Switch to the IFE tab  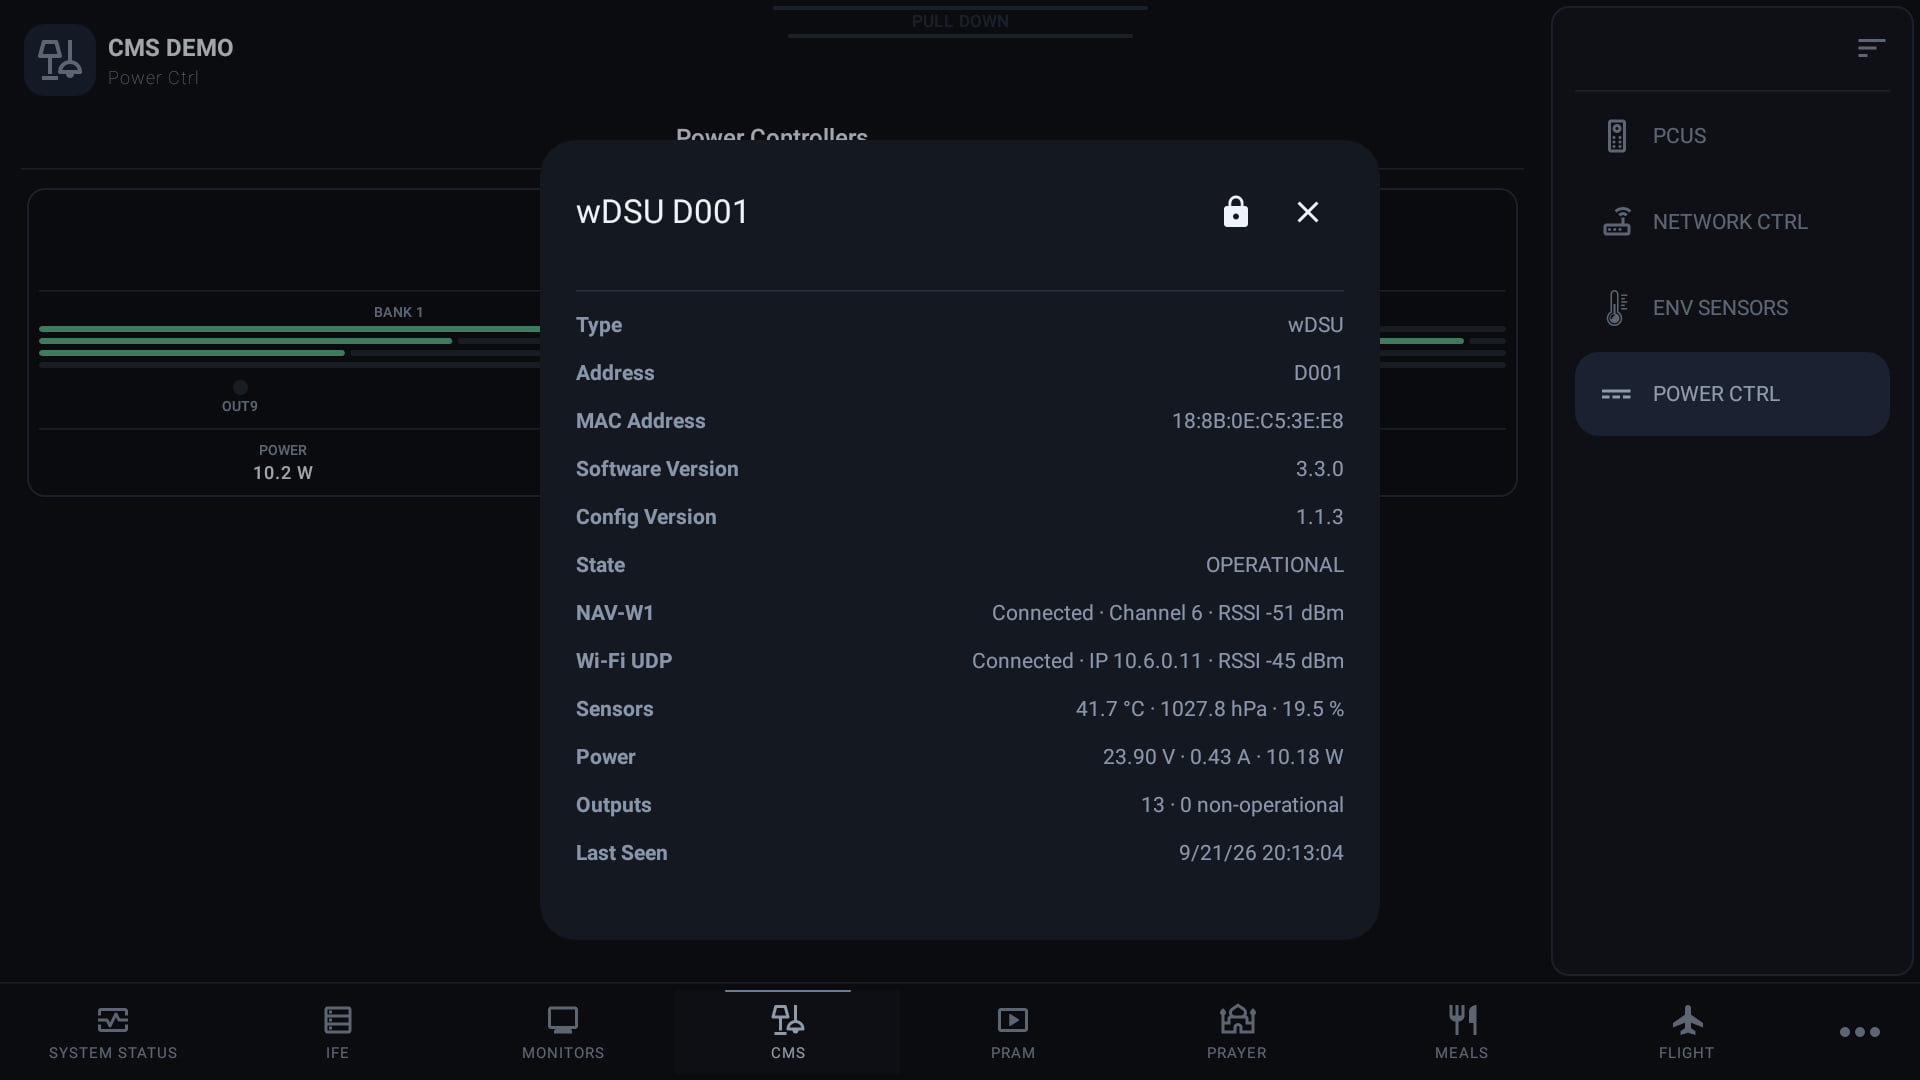[338, 1032]
